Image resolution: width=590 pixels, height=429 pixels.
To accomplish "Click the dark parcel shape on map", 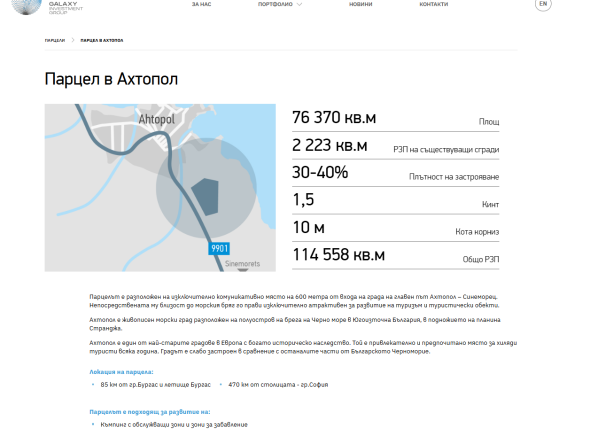I will pos(206,197).
